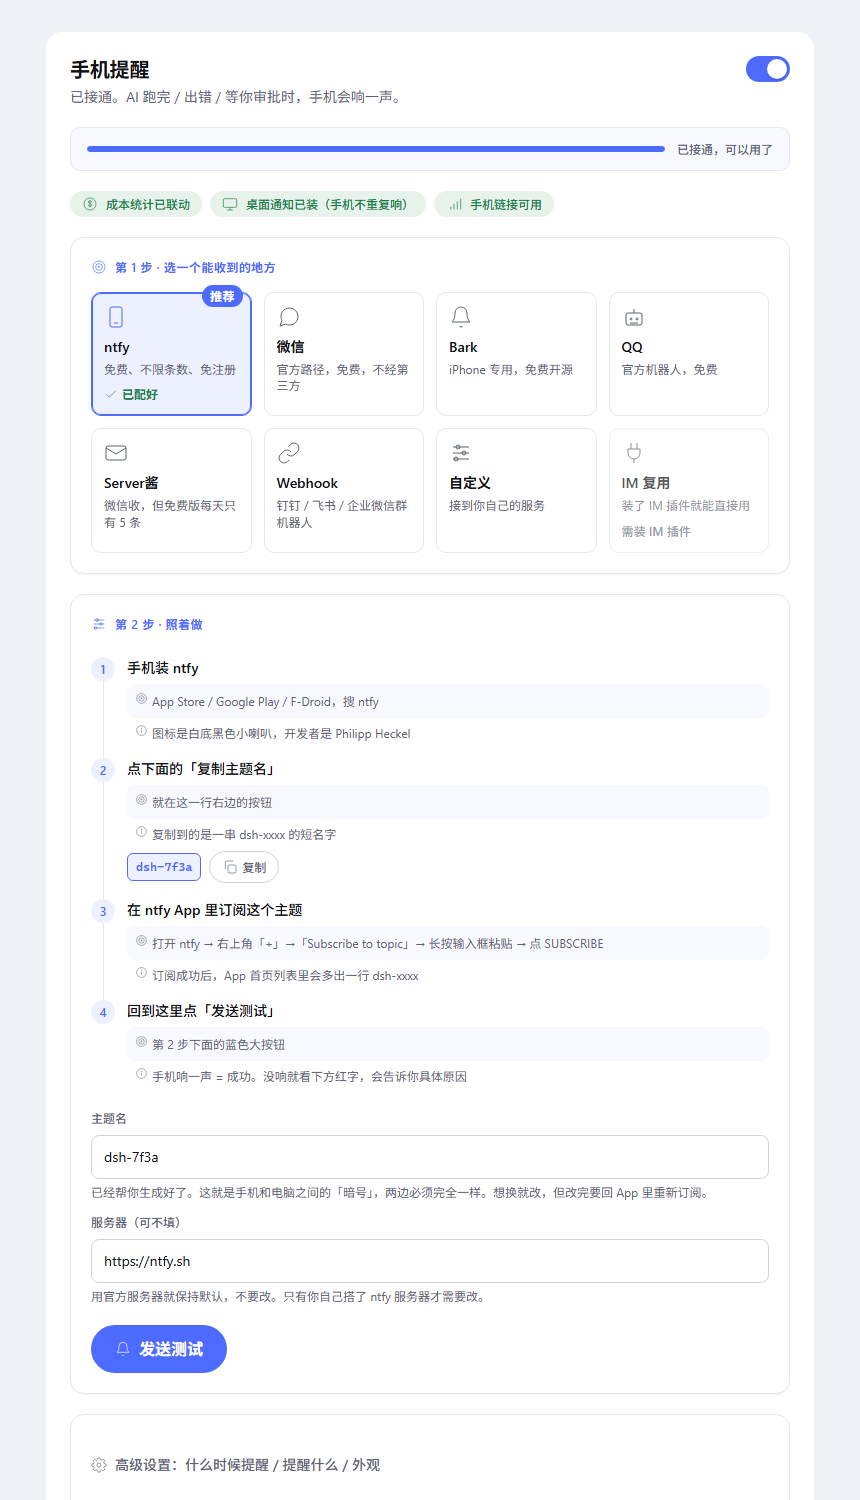The image size is (860, 1500).
Task: Click the 就在这一行右边的按钮 instruction line
Action: coord(448,802)
